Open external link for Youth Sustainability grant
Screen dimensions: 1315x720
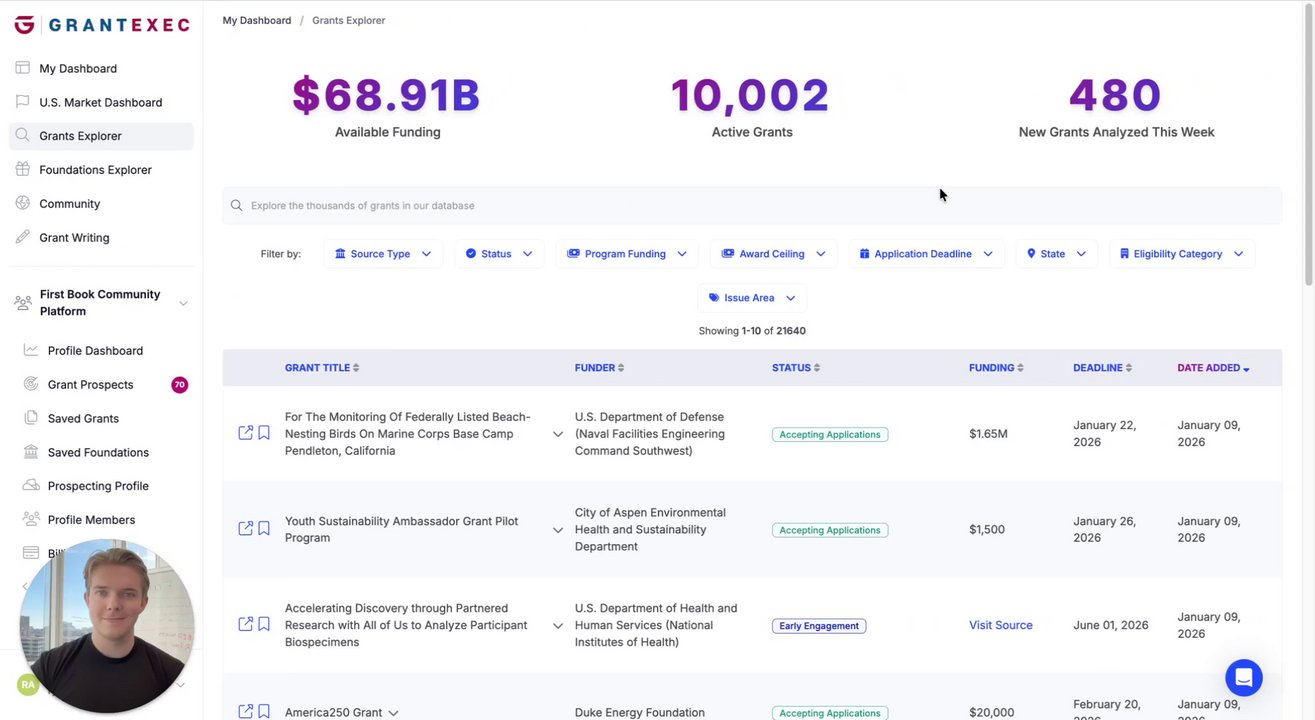pyautogui.click(x=245, y=529)
